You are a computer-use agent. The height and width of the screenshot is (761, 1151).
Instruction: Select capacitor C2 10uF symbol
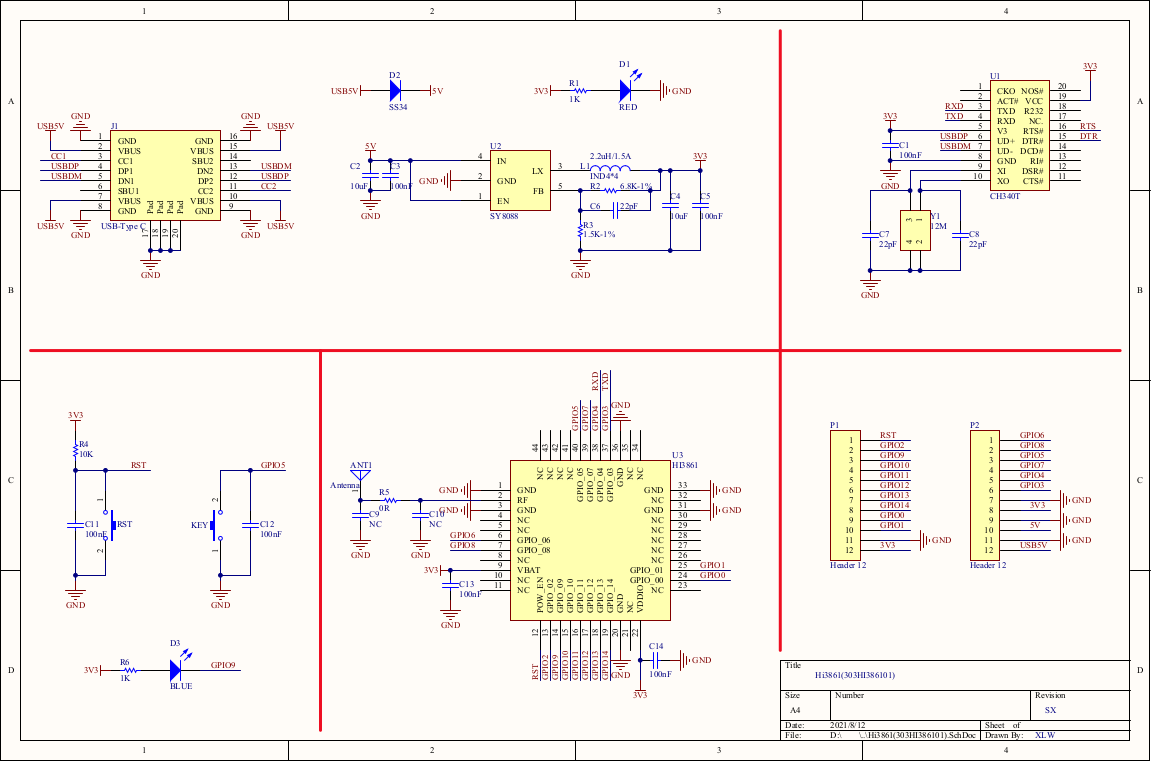click(x=370, y=175)
